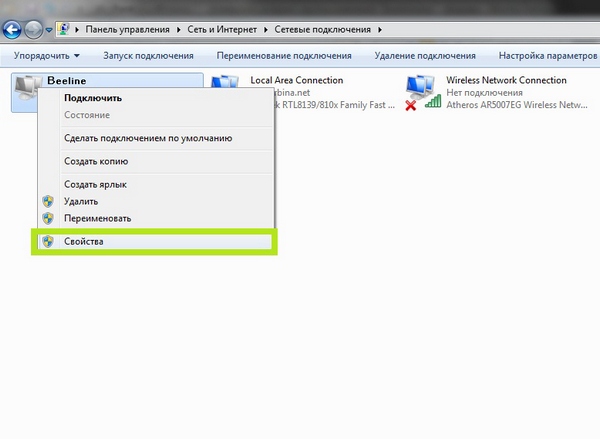
Task: Click Переименование подключения toolbar button
Action: (x=284, y=56)
